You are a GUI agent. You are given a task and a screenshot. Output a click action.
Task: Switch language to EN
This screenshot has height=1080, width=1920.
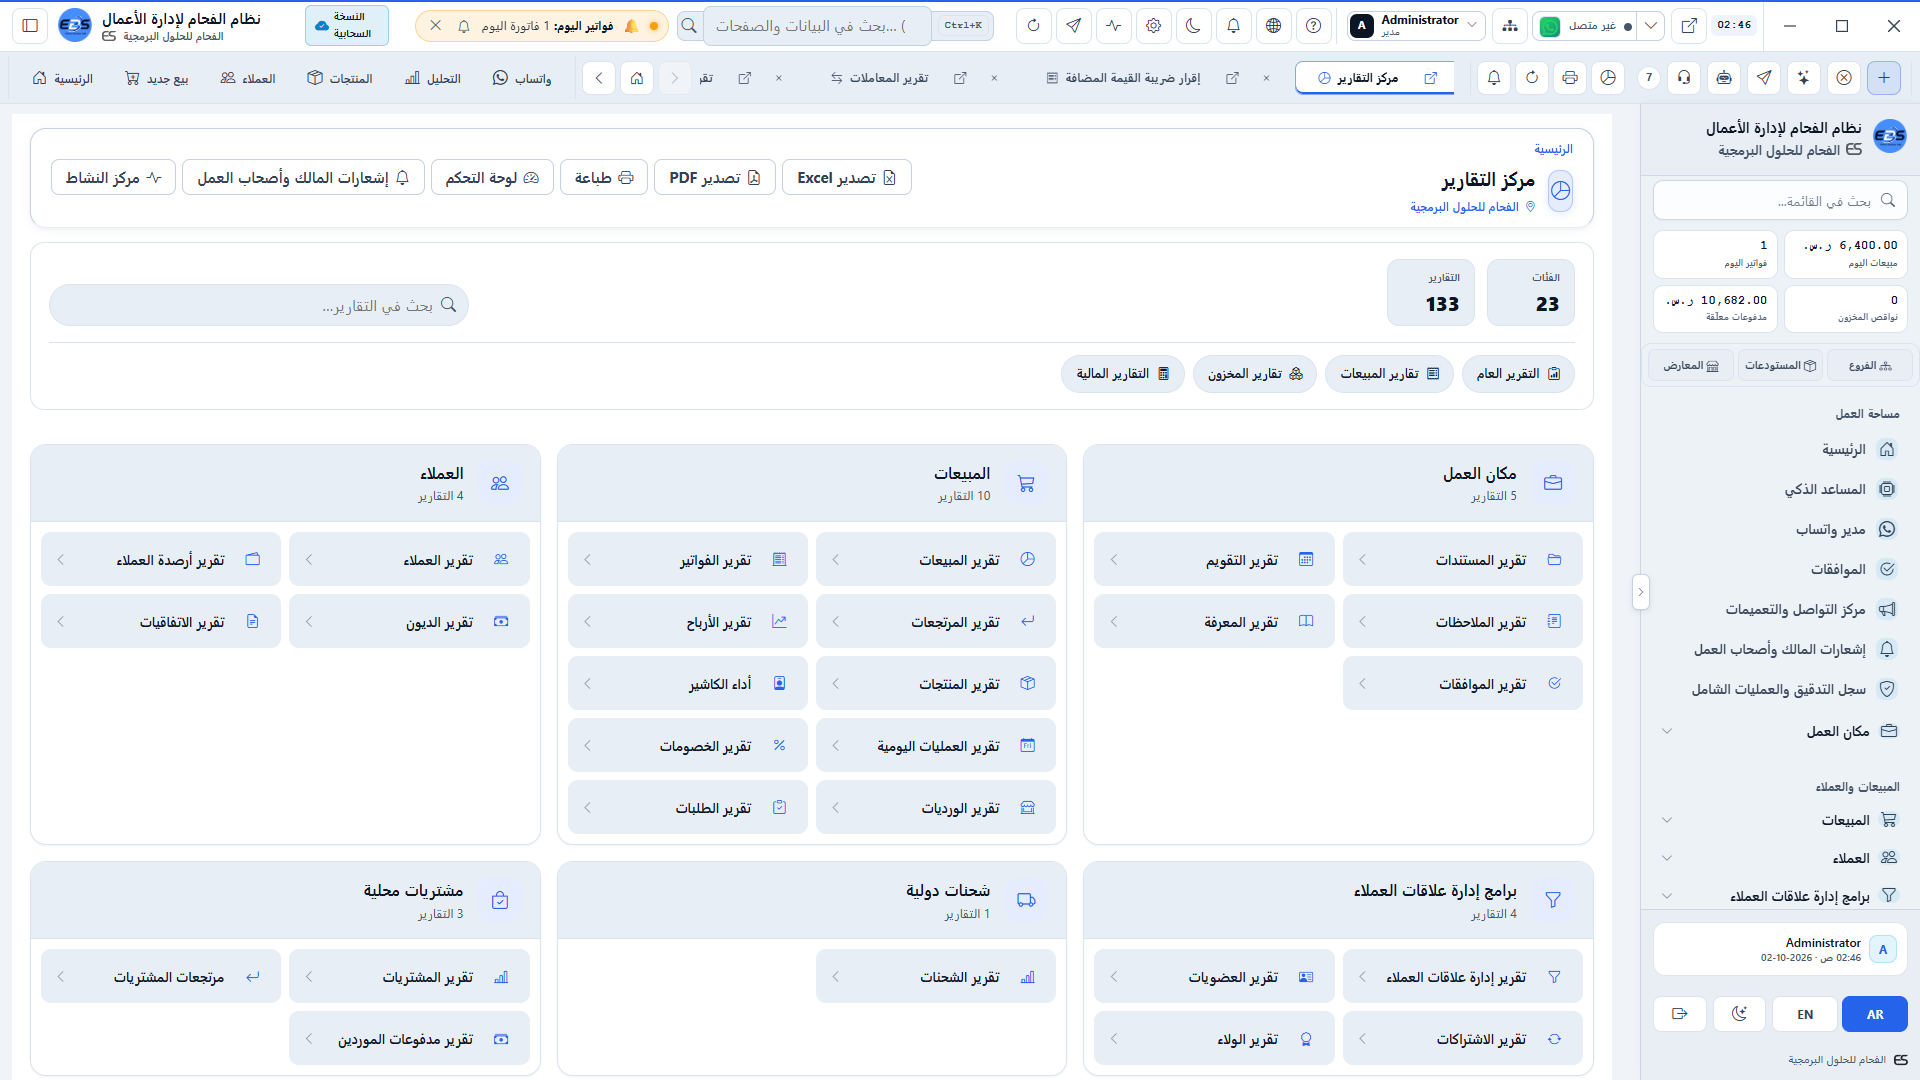(x=1805, y=1014)
